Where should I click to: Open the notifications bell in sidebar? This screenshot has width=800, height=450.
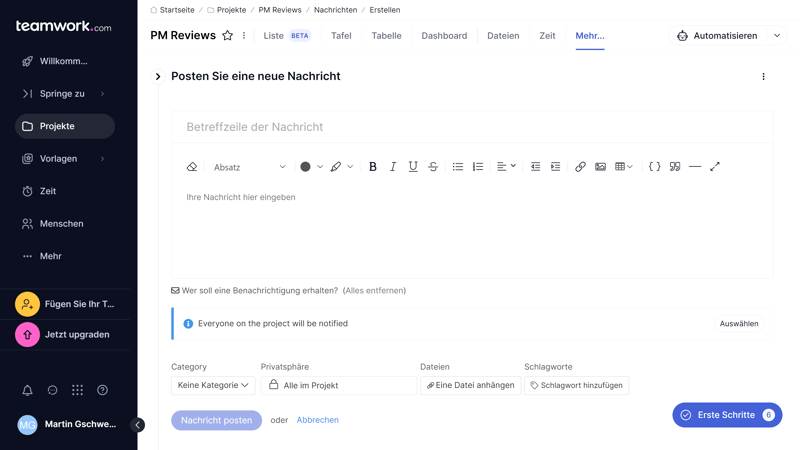point(27,390)
